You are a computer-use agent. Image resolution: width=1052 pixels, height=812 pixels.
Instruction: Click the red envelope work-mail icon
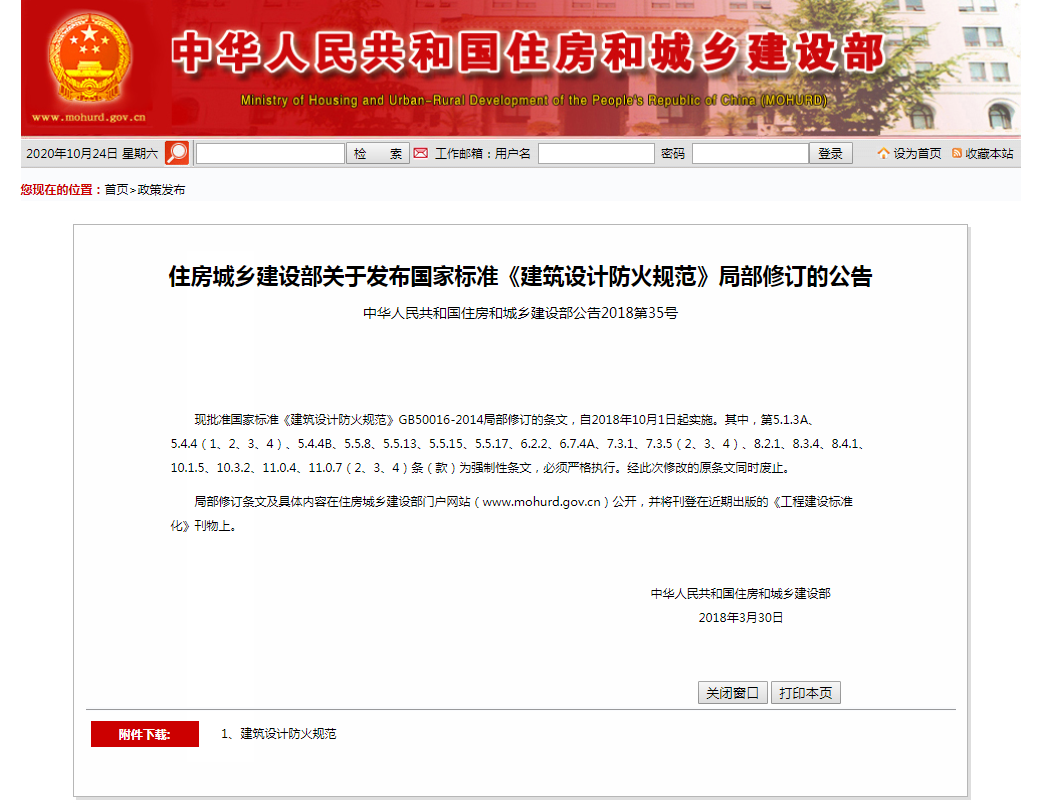421,153
